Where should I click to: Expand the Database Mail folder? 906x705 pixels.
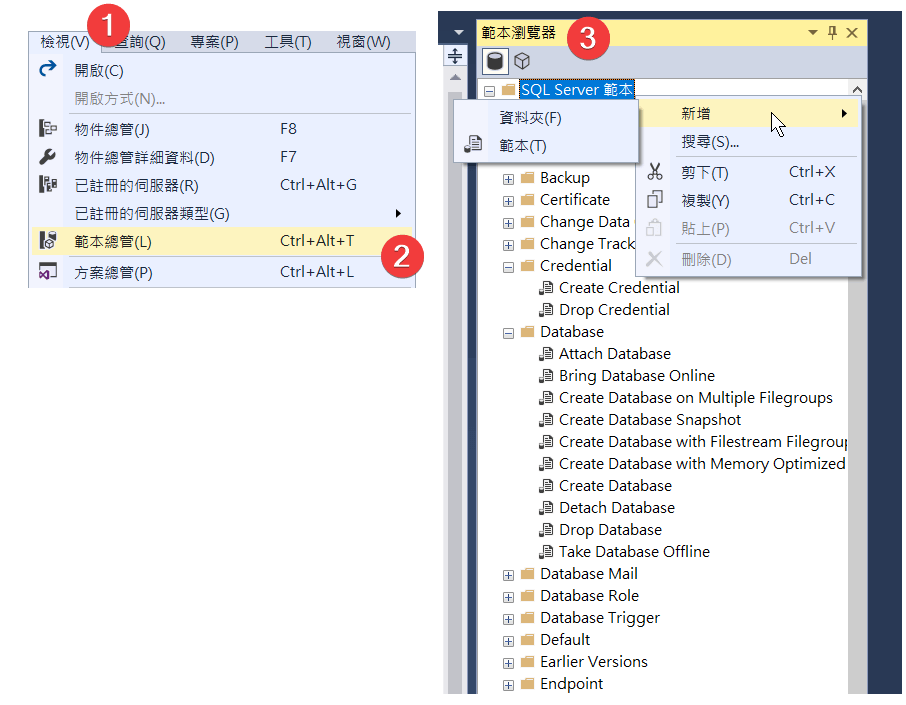[509, 574]
